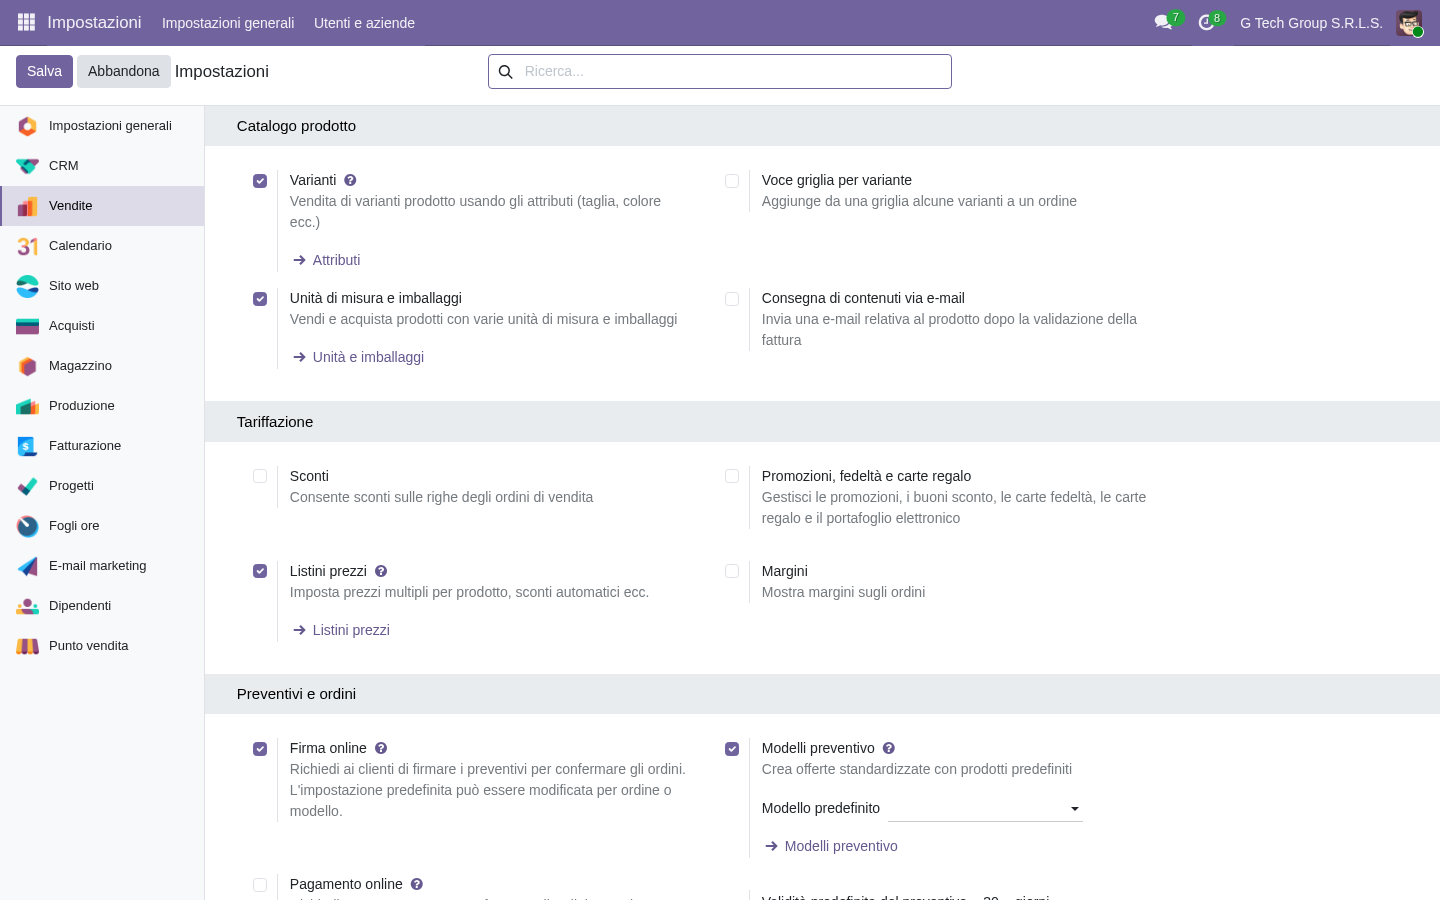Uncheck the Modelli preventivo checkbox
This screenshot has width=1440, height=900.
point(732,749)
